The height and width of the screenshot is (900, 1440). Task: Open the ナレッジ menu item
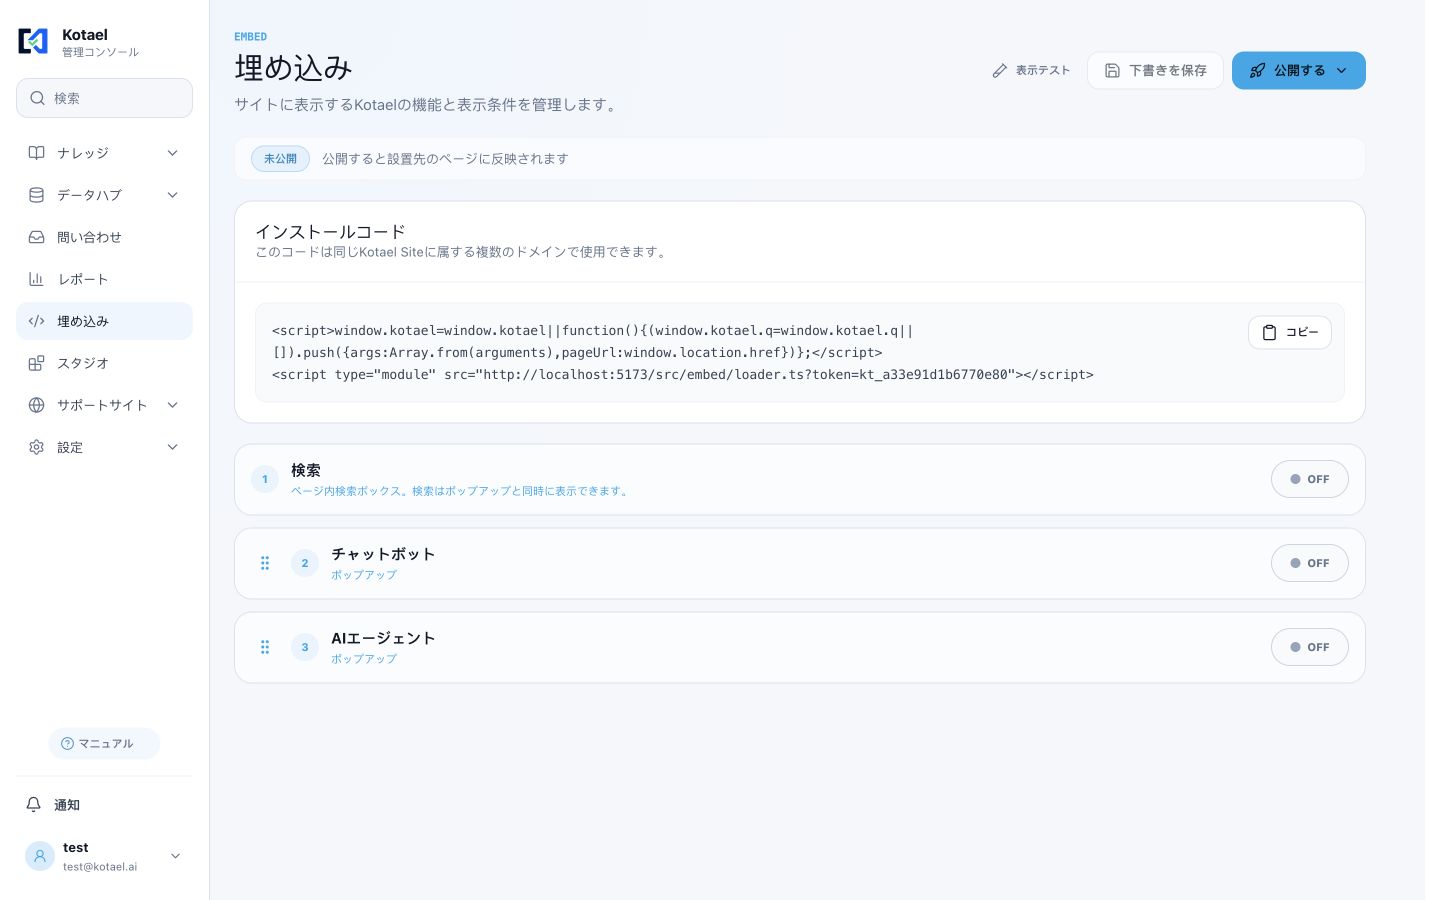104,153
